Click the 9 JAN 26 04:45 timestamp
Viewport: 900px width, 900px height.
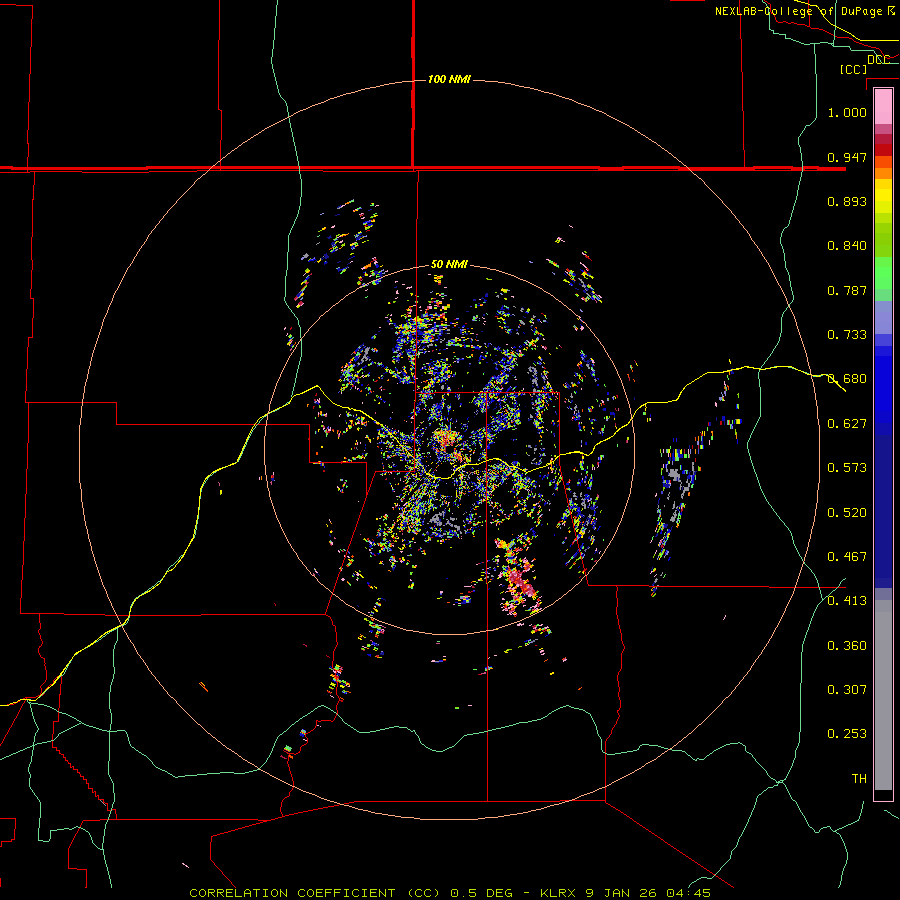pyautogui.click(x=648, y=893)
